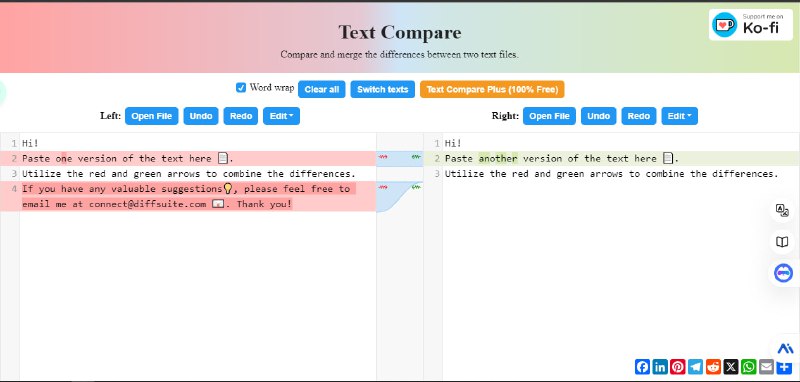Click Clear all button
800x382 pixels.
coord(322,89)
